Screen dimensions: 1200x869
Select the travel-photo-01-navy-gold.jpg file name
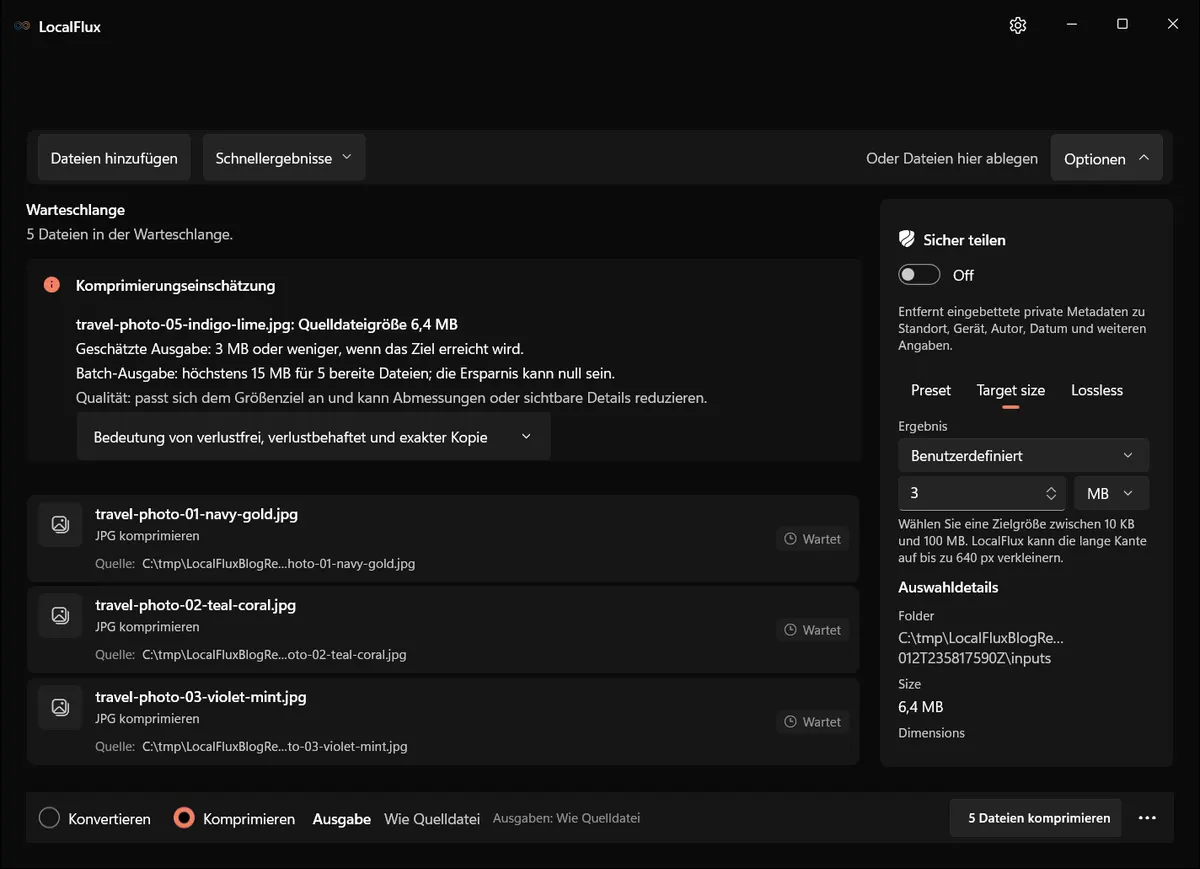pos(196,514)
